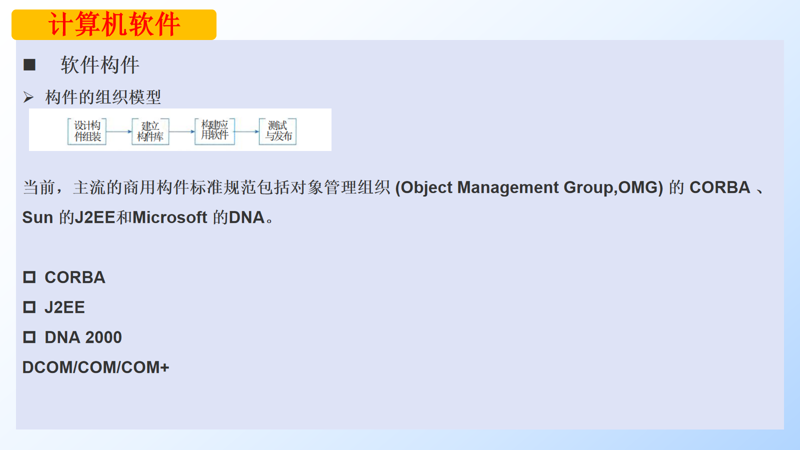Click the 构建应用软件 flowchart box
The image size is (800, 450).
point(214,131)
